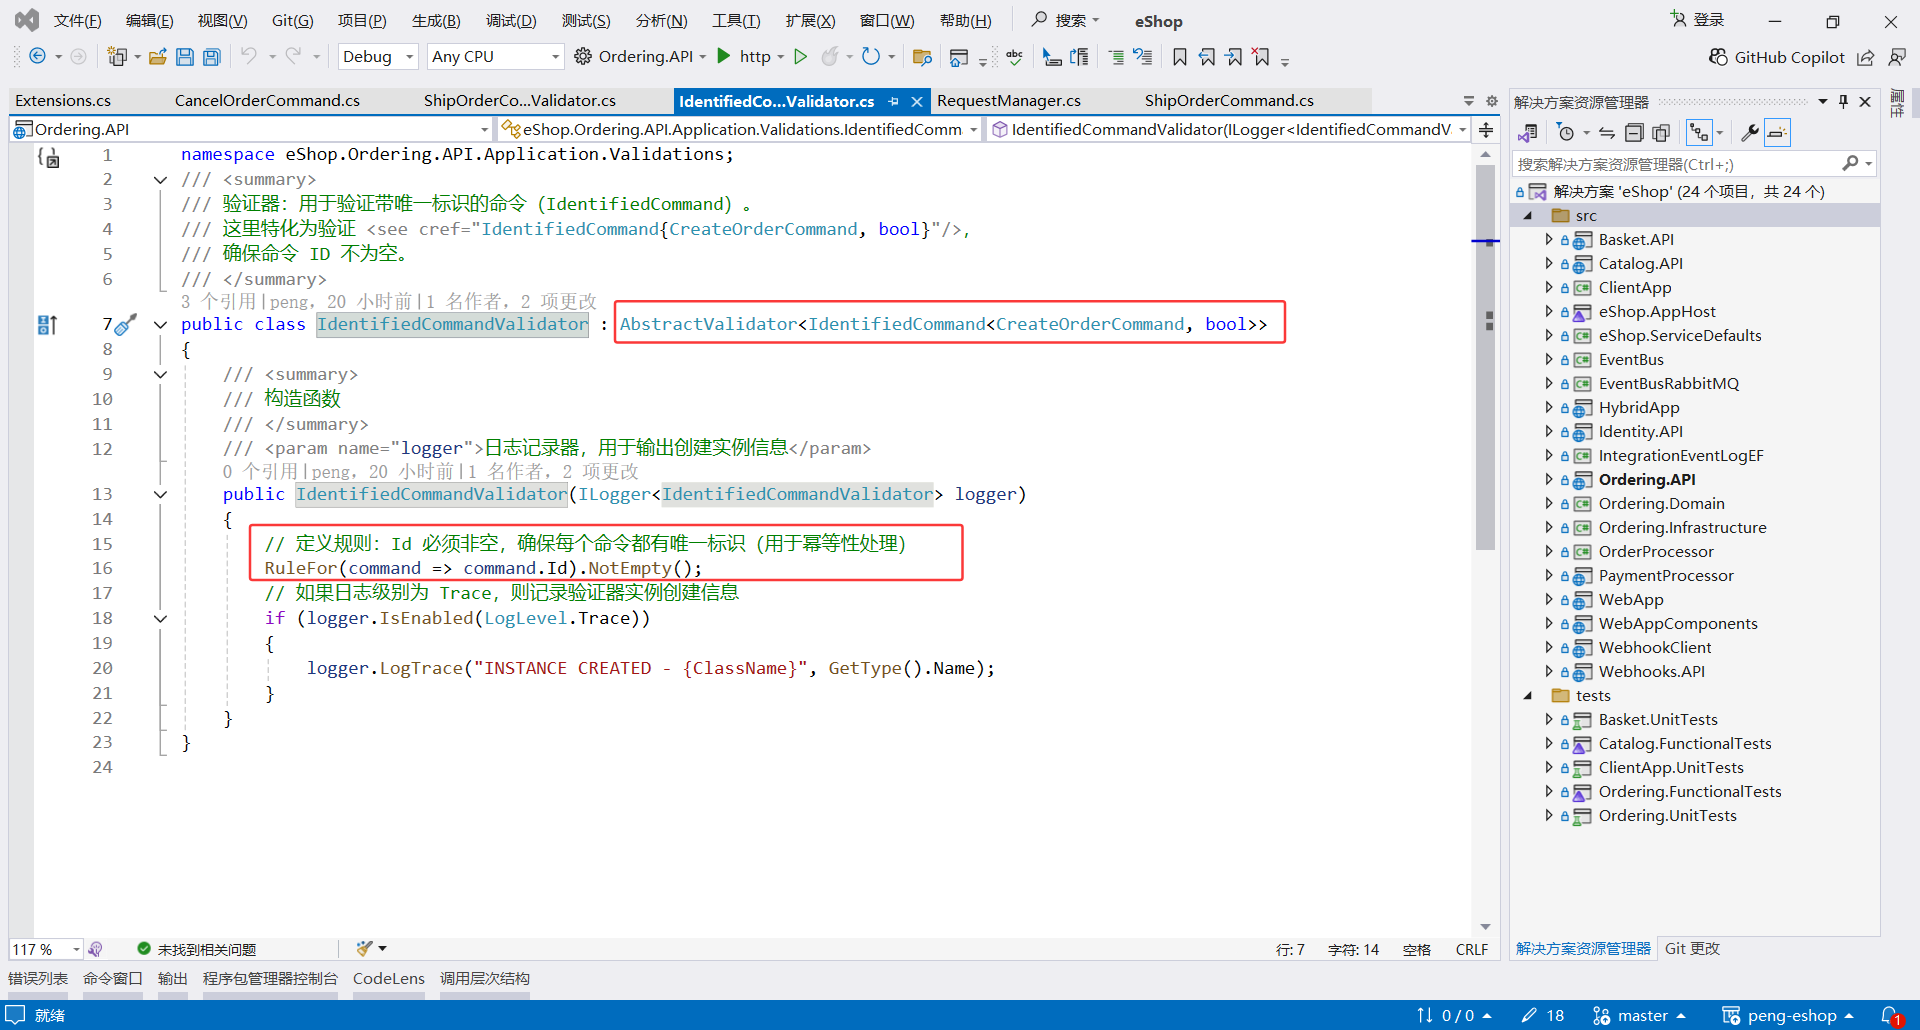Screen dimensions: 1920x1030
Task: Switch to the Git 更改 tab
Action: click(x=1692, y=948)
